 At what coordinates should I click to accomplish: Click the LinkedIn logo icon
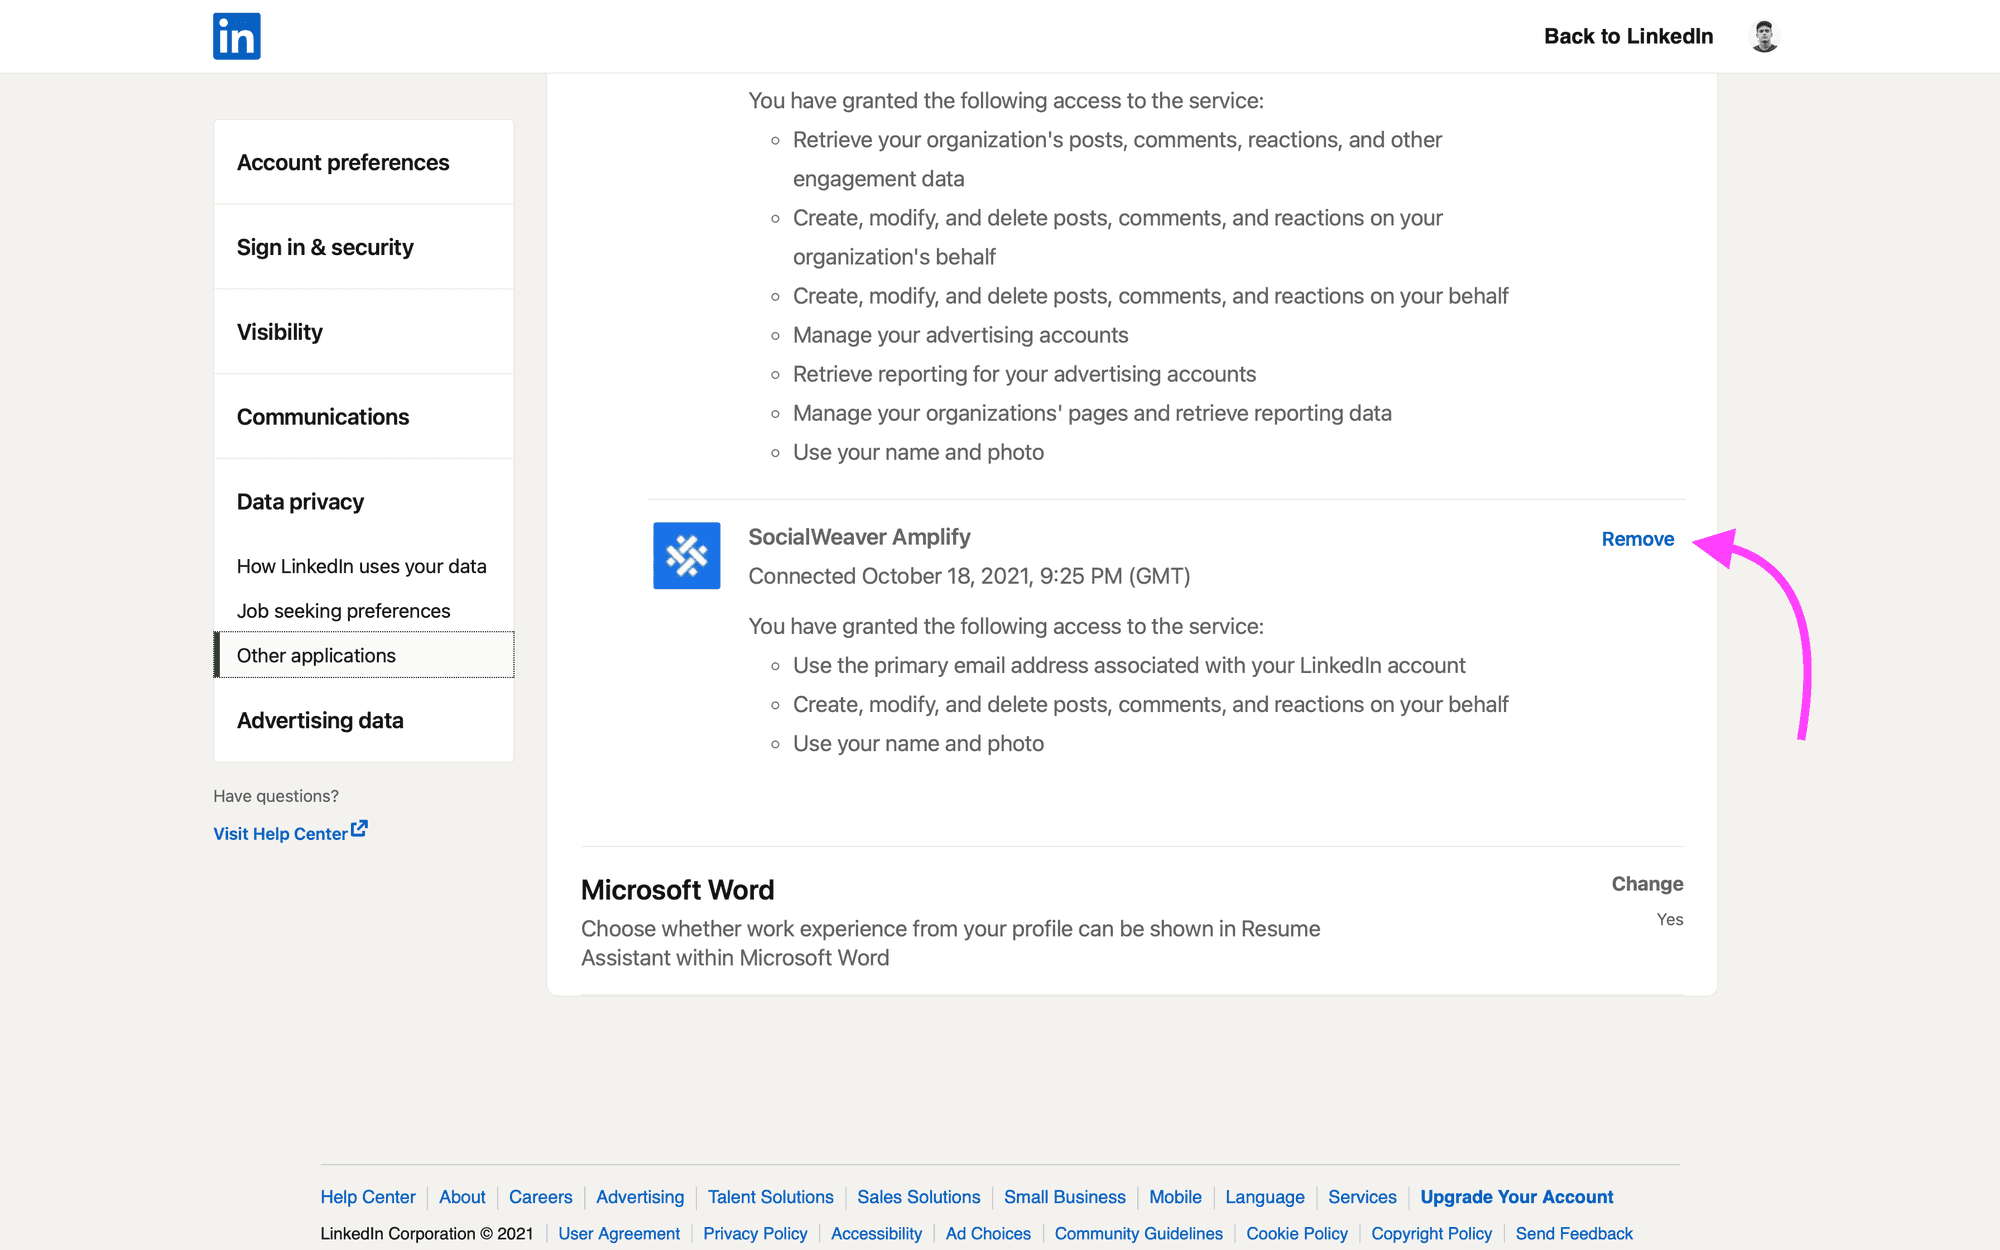tap(236, 35)
